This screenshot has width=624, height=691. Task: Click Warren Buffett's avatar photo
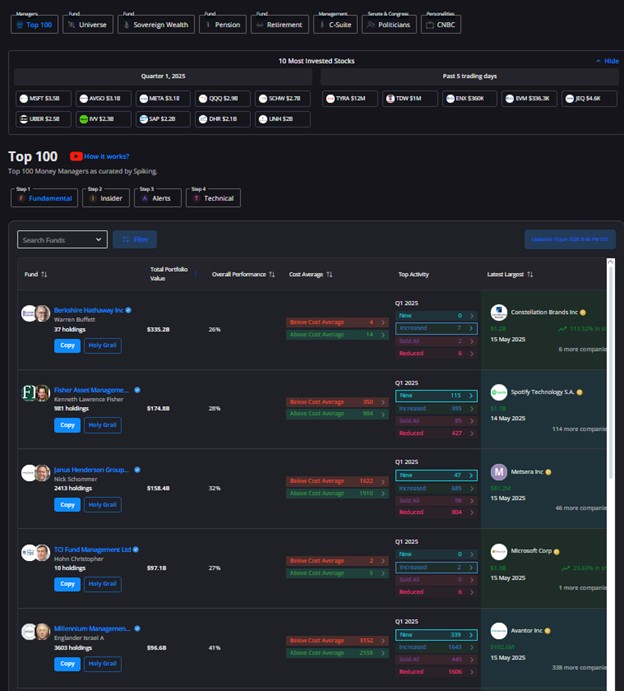click(43, 313)
